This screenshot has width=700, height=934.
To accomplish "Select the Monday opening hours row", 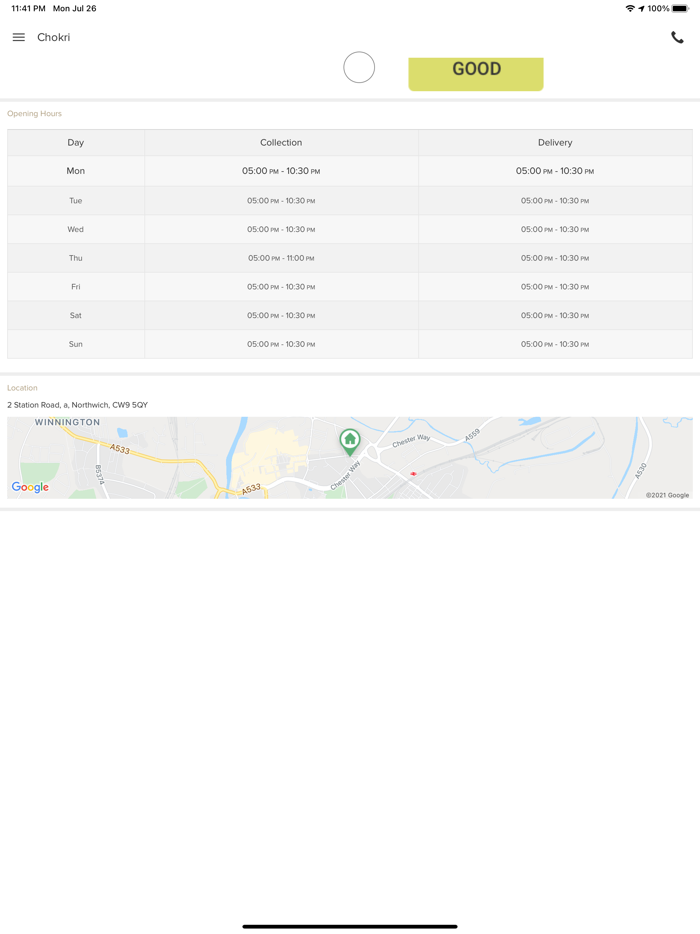I will (x=350, y=171).
